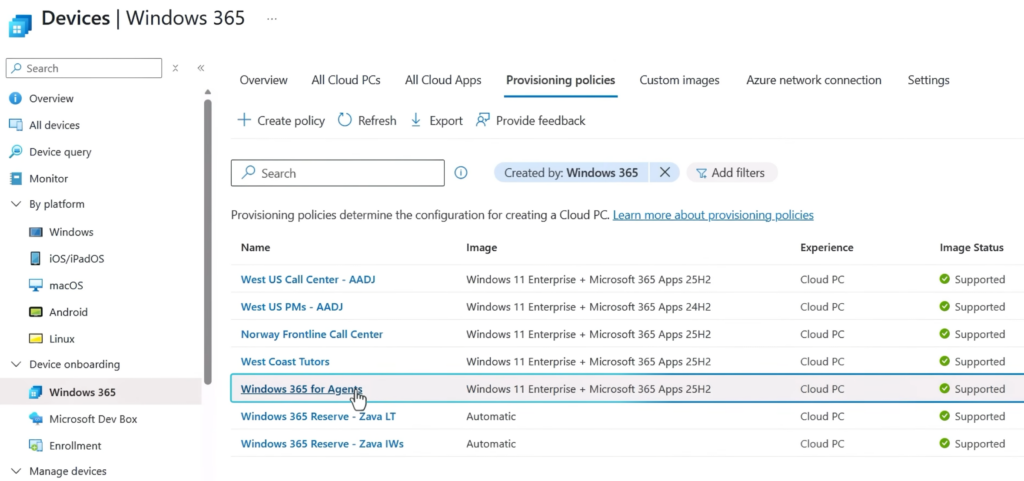Collapse the sidebar with double chevron
The width and height of the screenshot is (1024, 481).
tap(200, 68)
